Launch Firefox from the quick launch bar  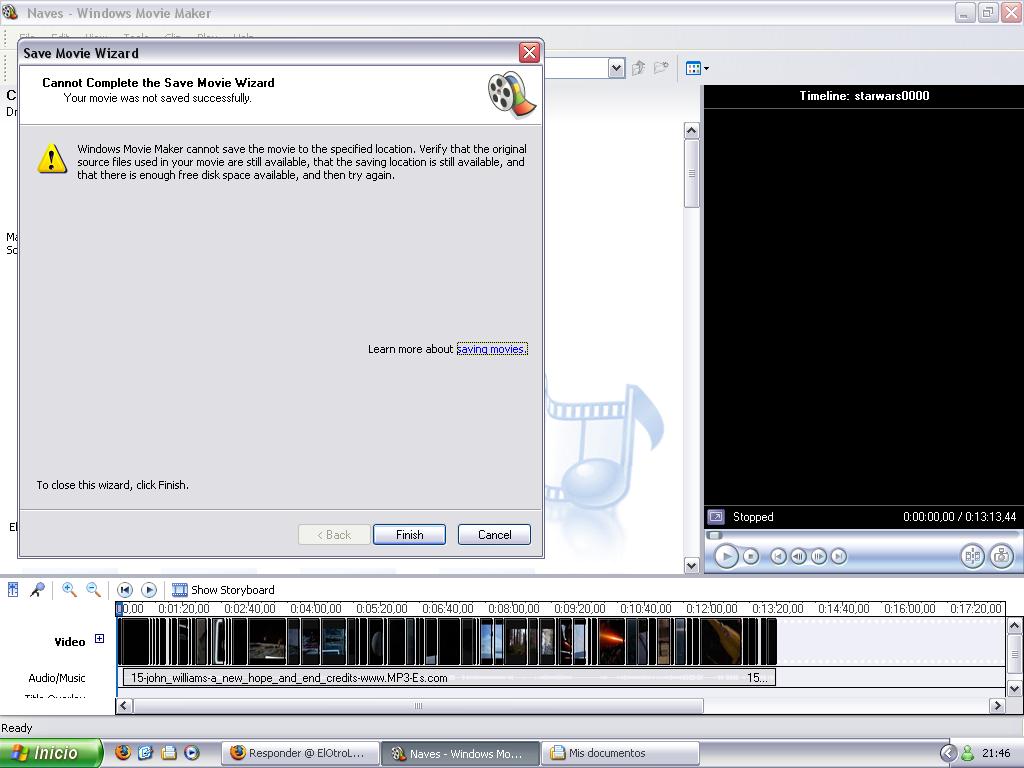click(122, 752)
